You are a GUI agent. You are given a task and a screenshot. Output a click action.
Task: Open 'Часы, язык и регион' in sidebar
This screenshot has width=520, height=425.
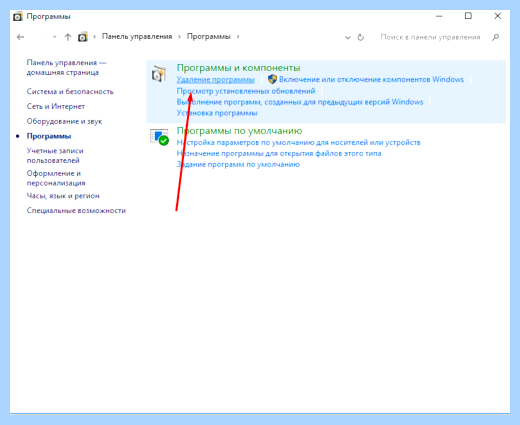pos(63,196)
